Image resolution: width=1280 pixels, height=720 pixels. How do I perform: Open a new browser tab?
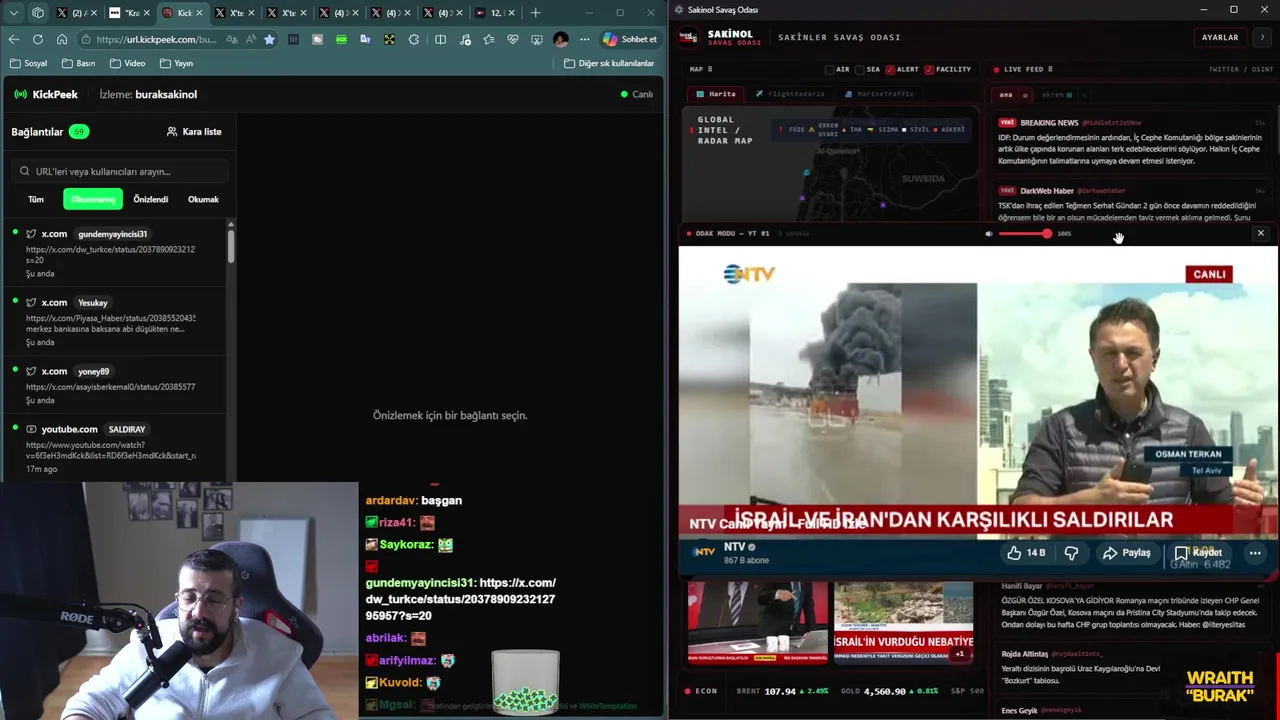coord(535,13)
